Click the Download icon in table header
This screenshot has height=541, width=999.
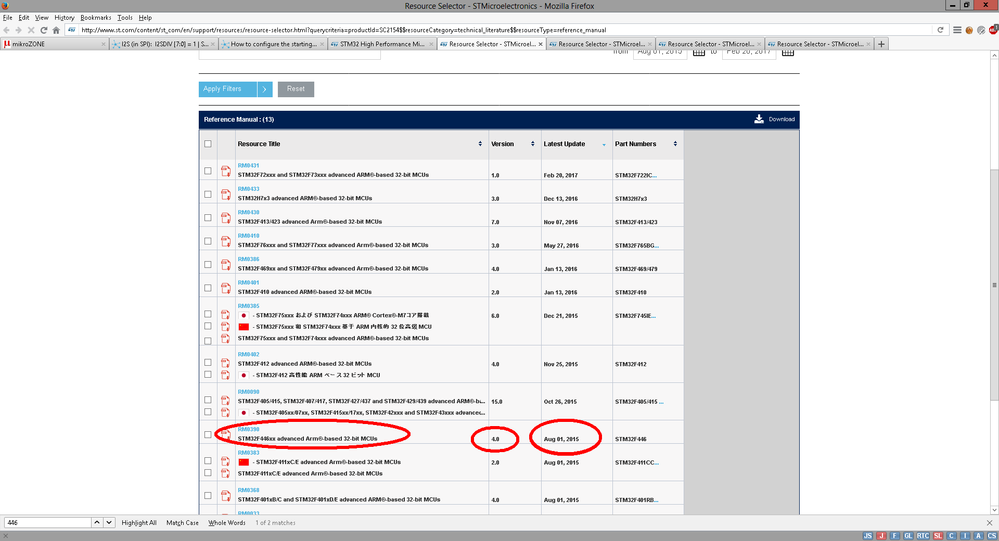coord(759,119)
